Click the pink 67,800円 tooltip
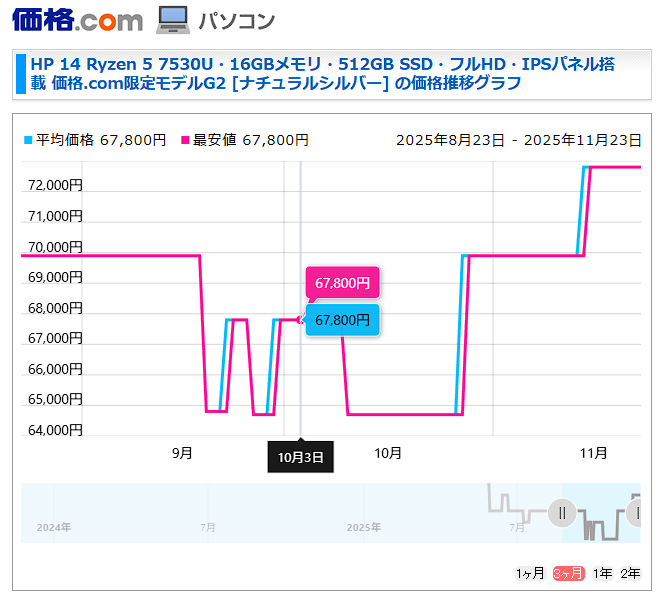Image resolution: width=666 pixels, height=600 pixels. 342,283
